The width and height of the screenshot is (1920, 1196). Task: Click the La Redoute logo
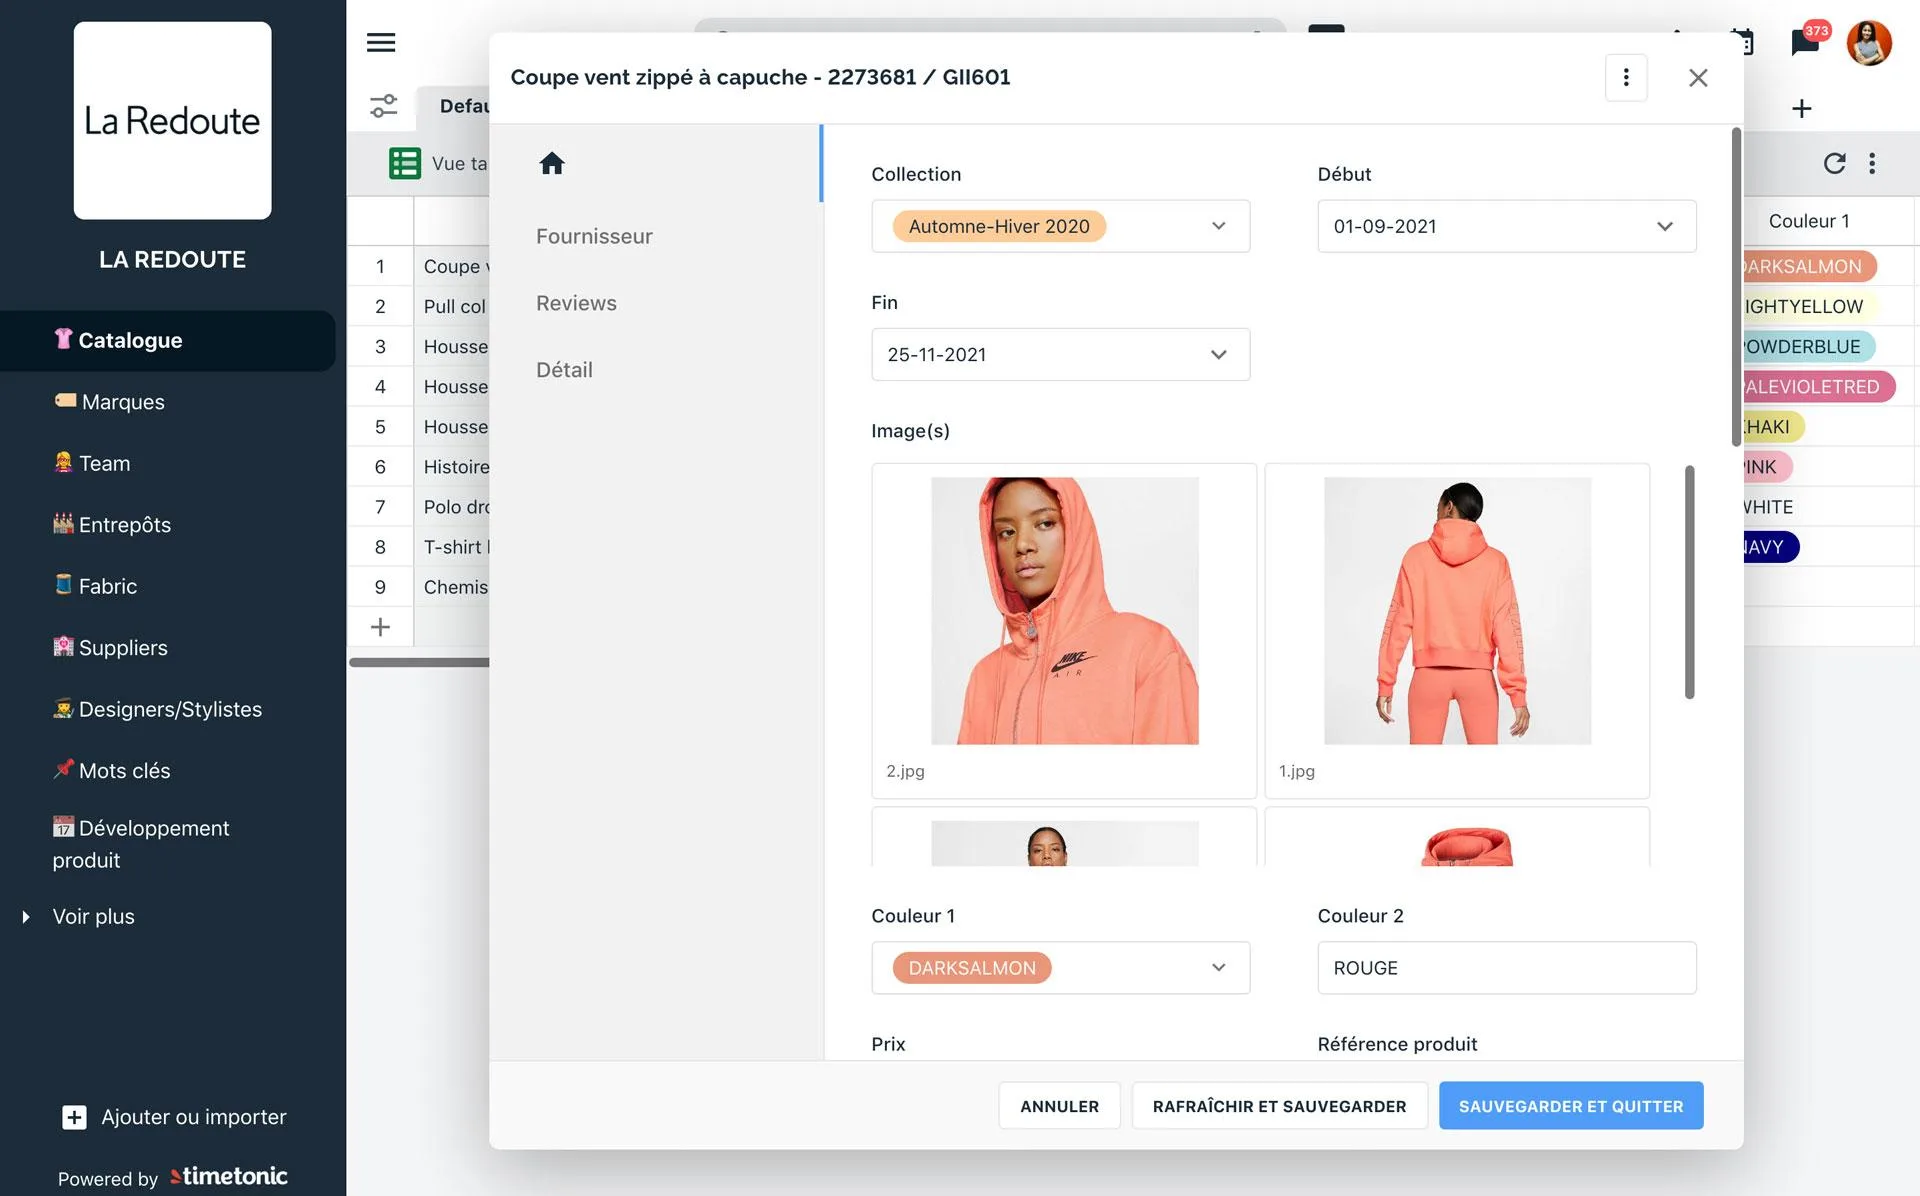pos(172,120)
